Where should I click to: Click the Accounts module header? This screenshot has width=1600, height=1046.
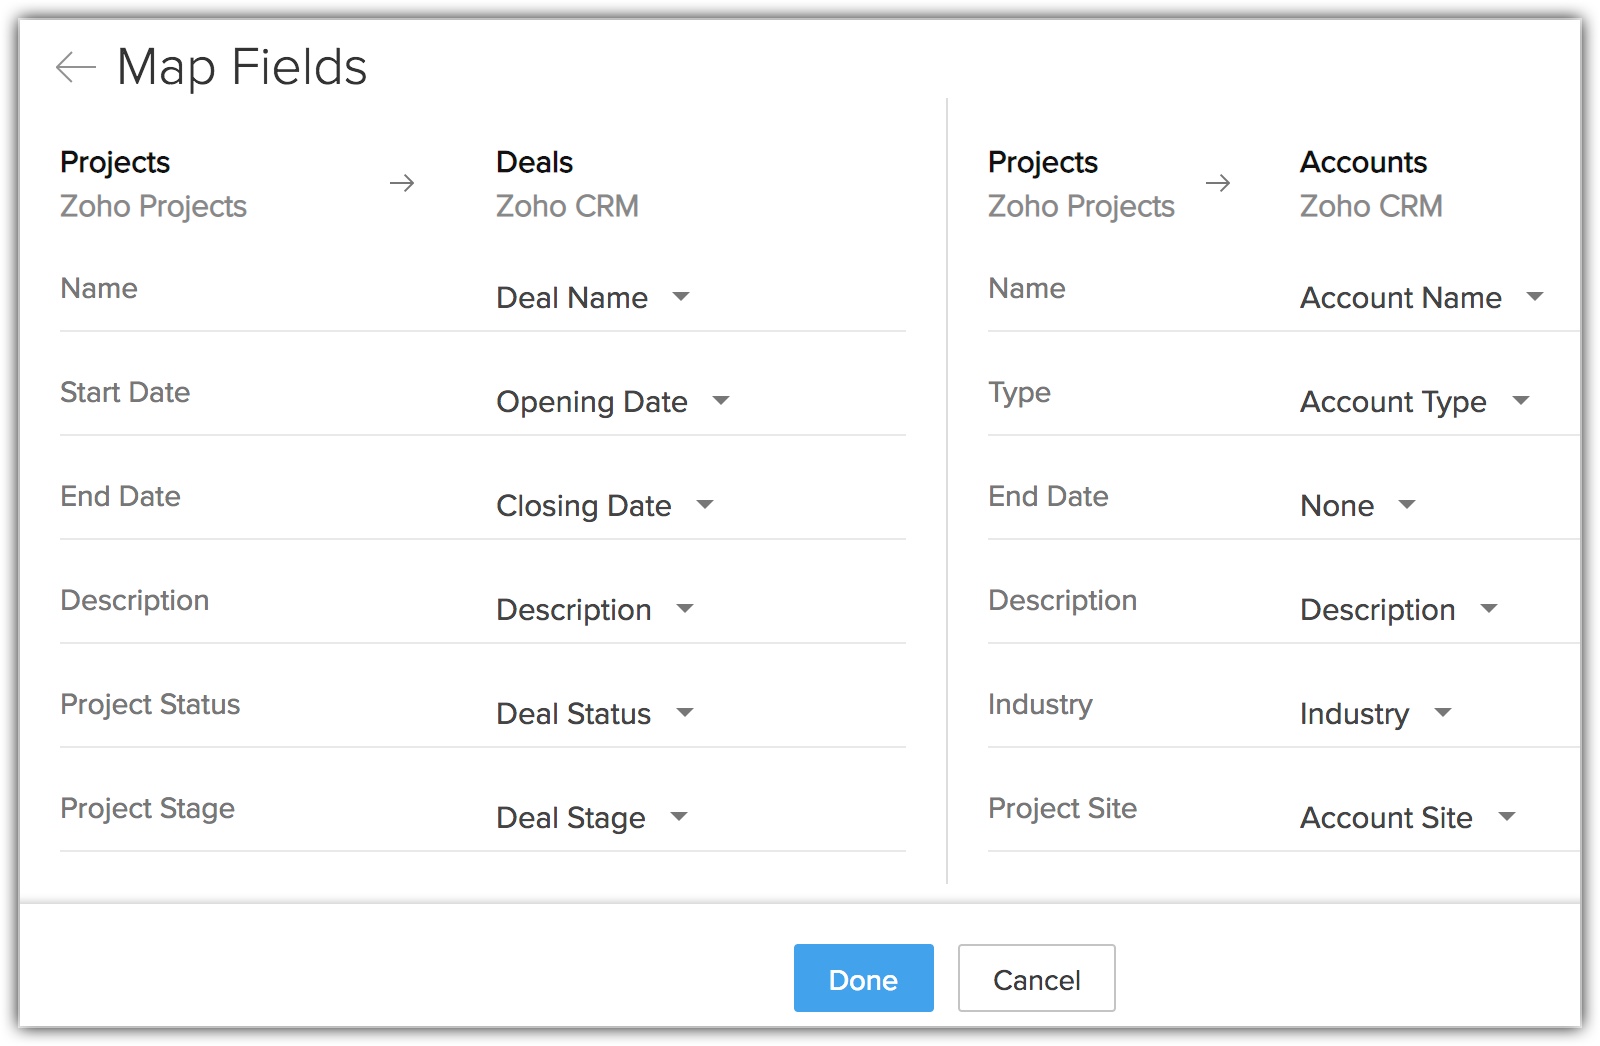coord(1363,162)
